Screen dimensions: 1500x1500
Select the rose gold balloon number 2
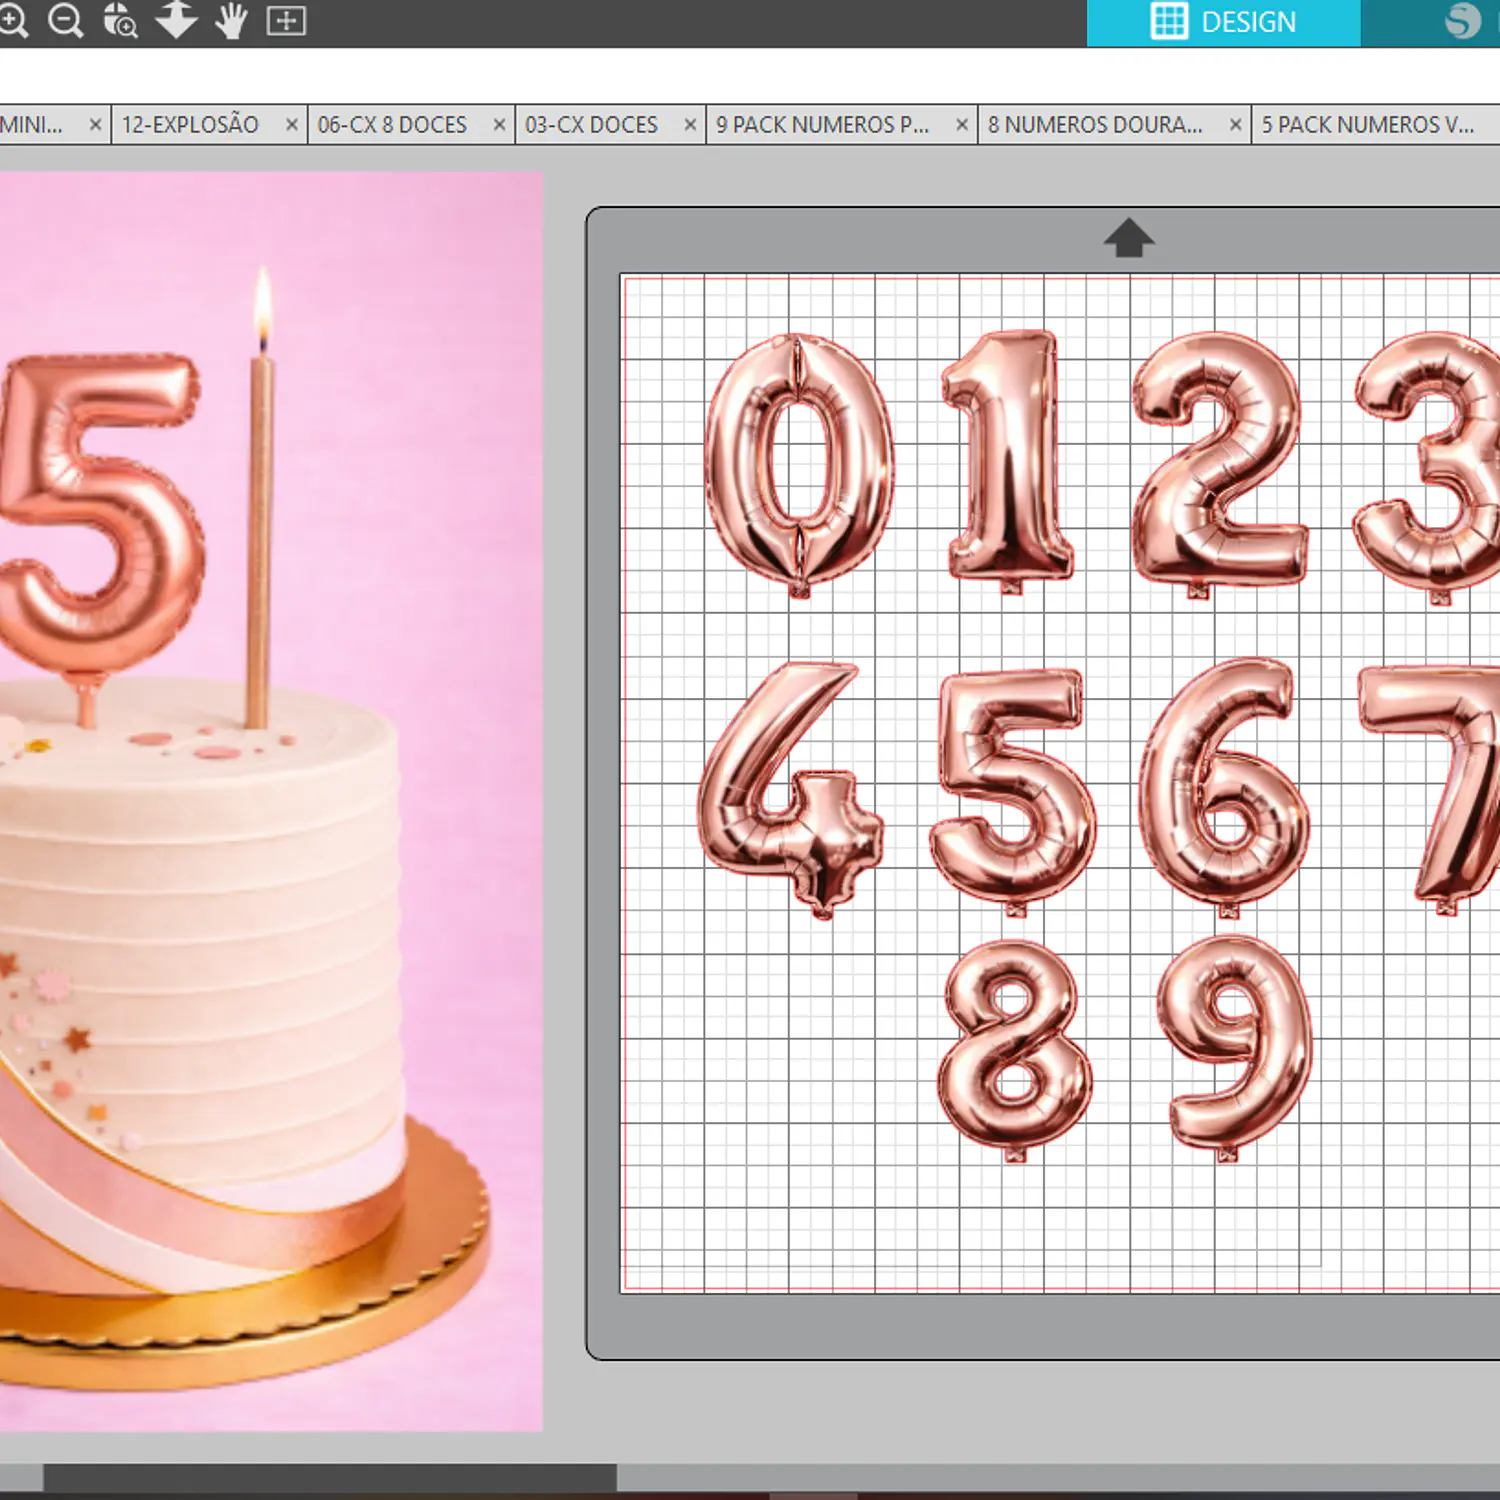1218,465
